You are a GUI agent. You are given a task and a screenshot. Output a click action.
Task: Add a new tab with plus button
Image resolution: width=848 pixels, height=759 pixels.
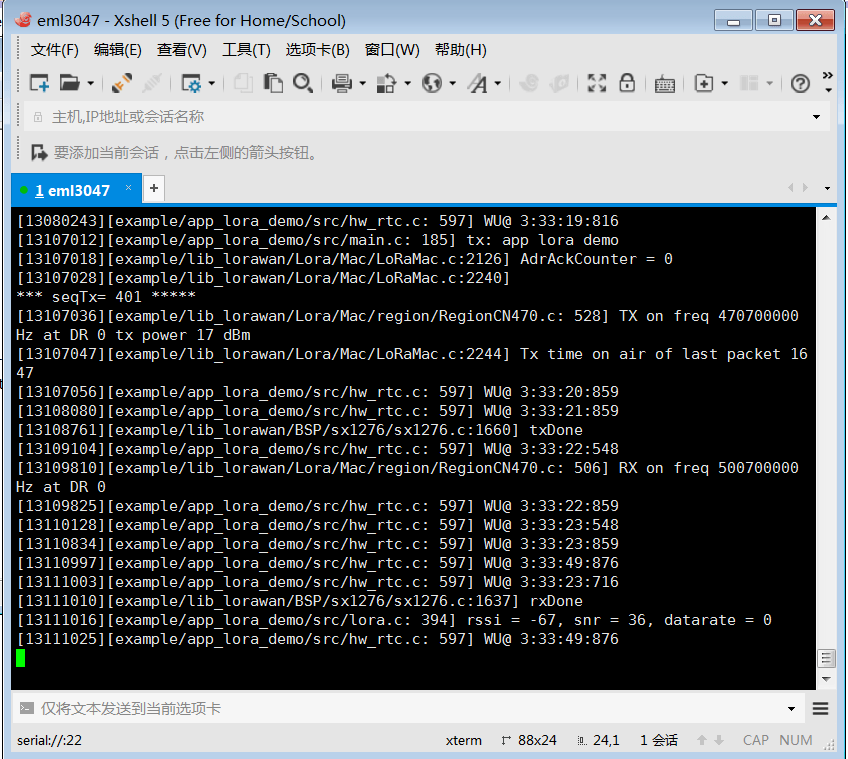(x=154, y=188)
